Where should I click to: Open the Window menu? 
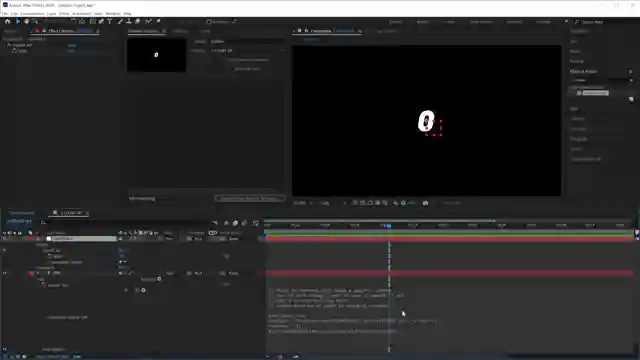pos(113,13)
